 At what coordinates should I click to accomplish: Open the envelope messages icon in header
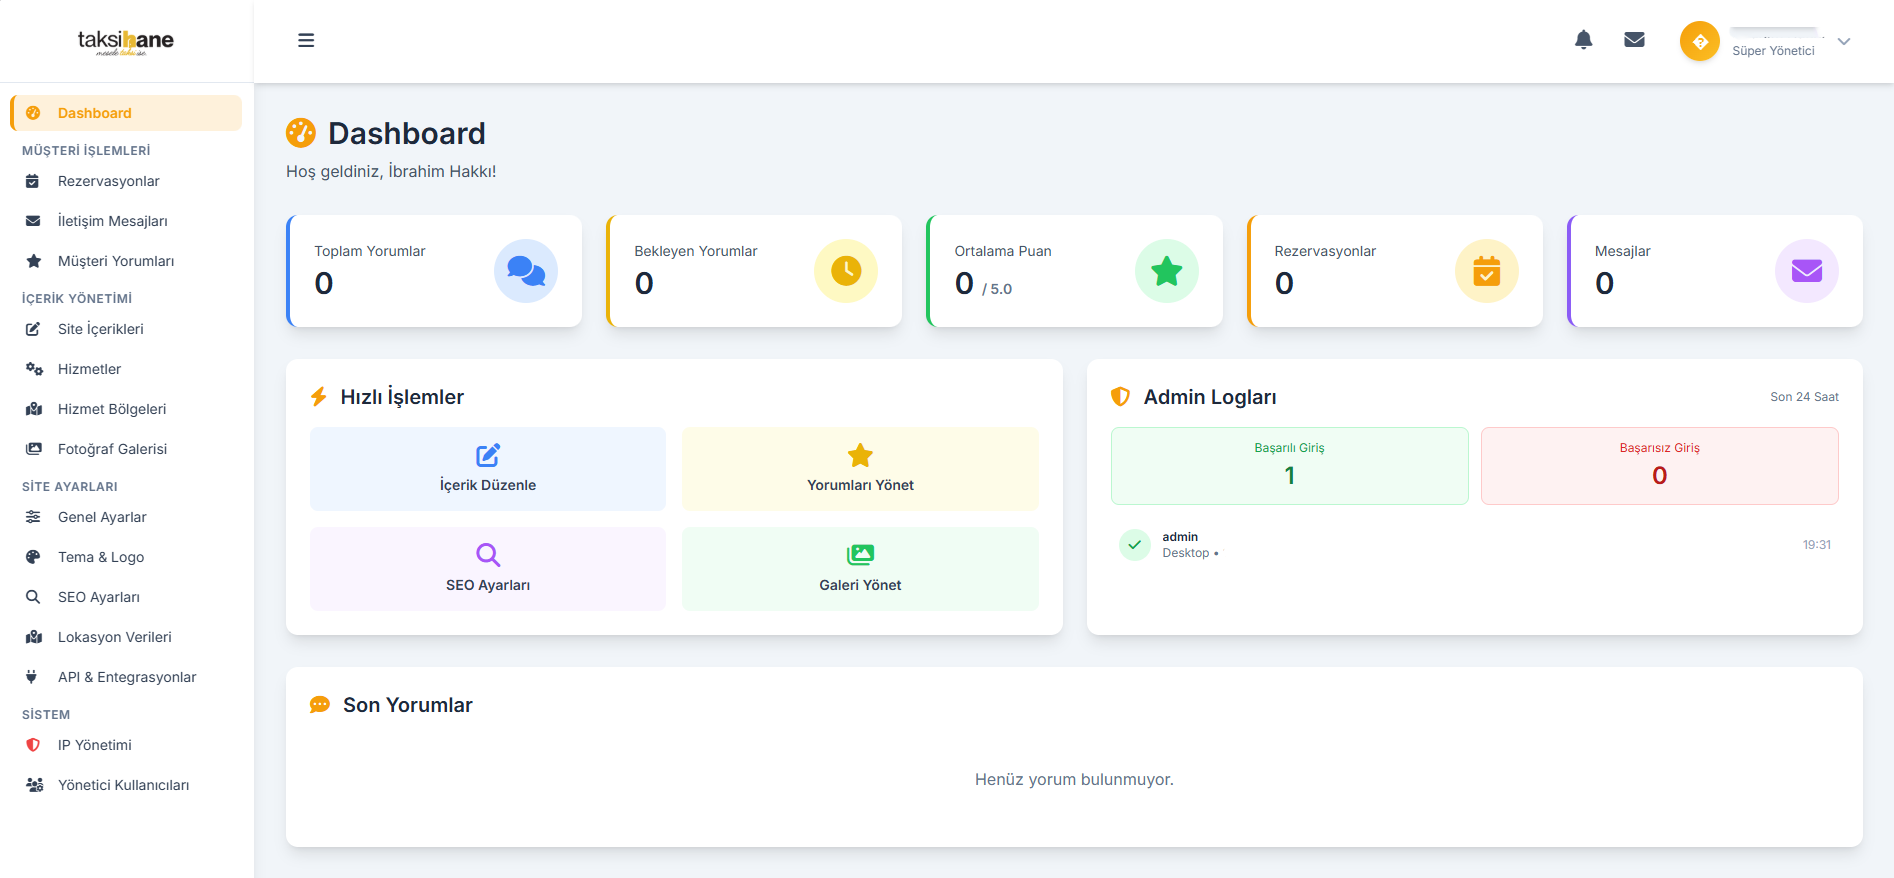(x=1634, y=40)
